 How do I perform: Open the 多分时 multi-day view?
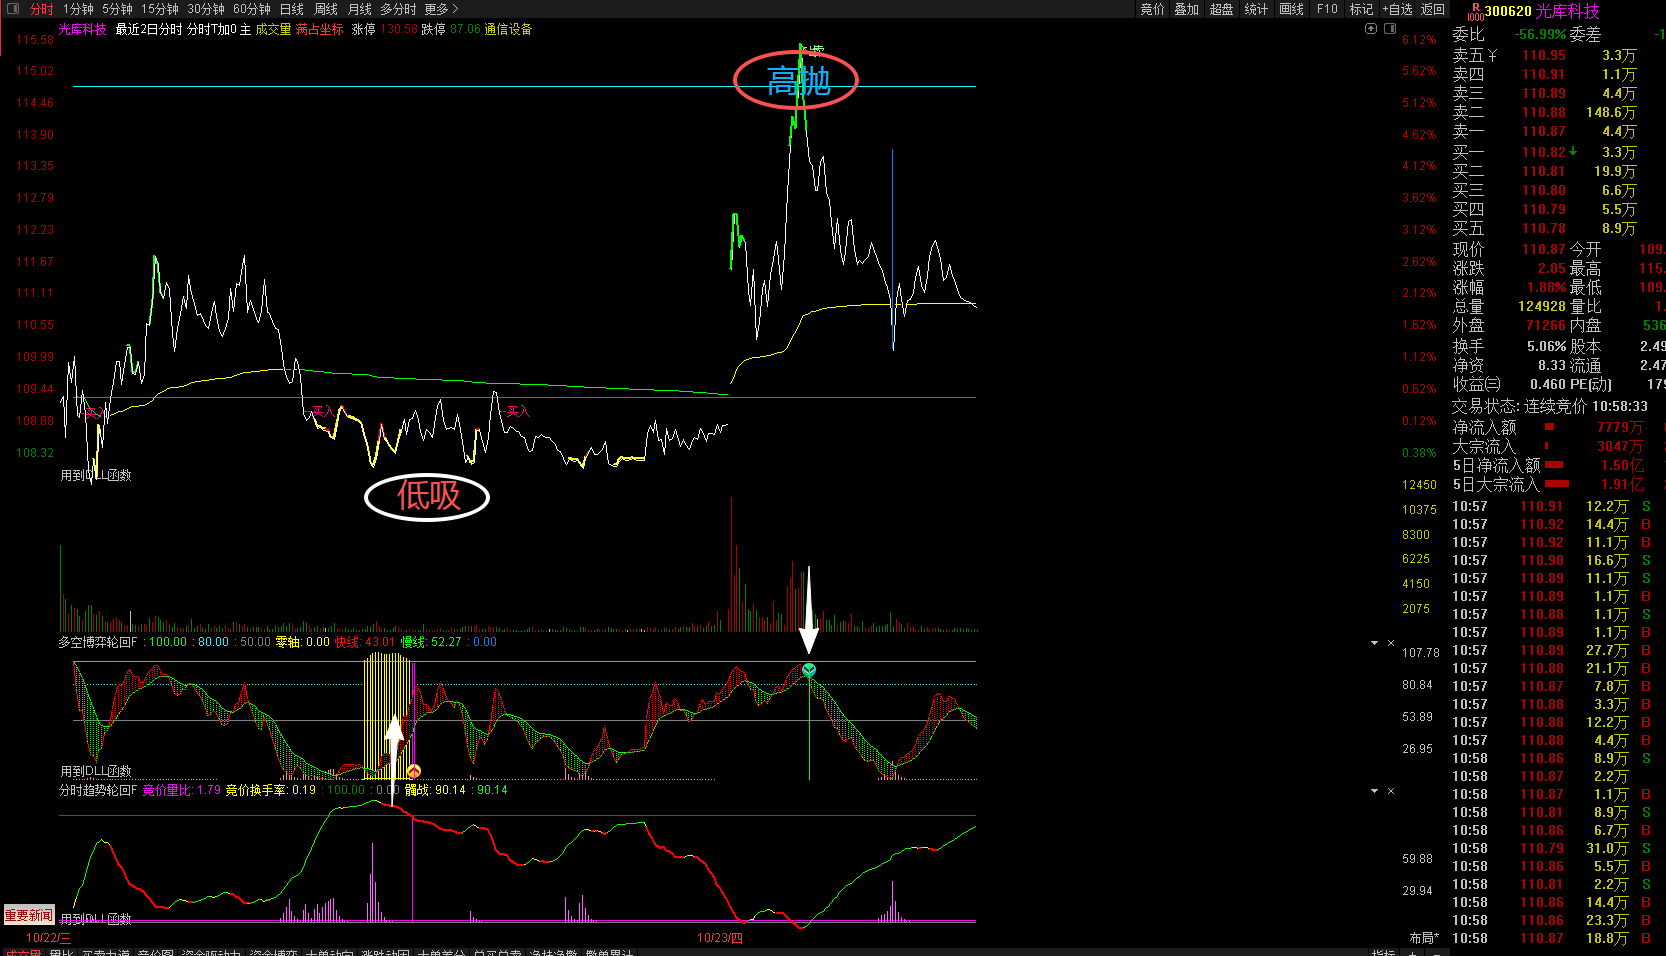tap(398, 9)
